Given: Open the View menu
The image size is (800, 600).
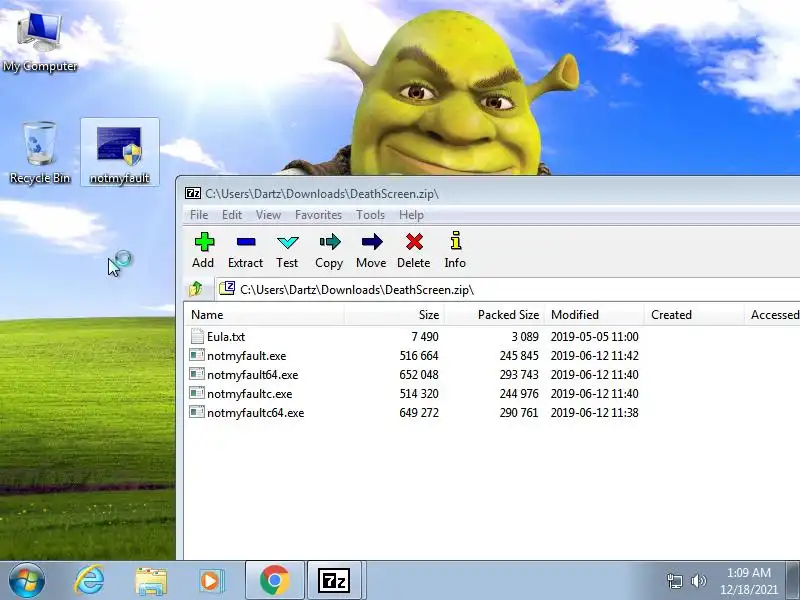Looking at the screenshot, I should 268,215.
